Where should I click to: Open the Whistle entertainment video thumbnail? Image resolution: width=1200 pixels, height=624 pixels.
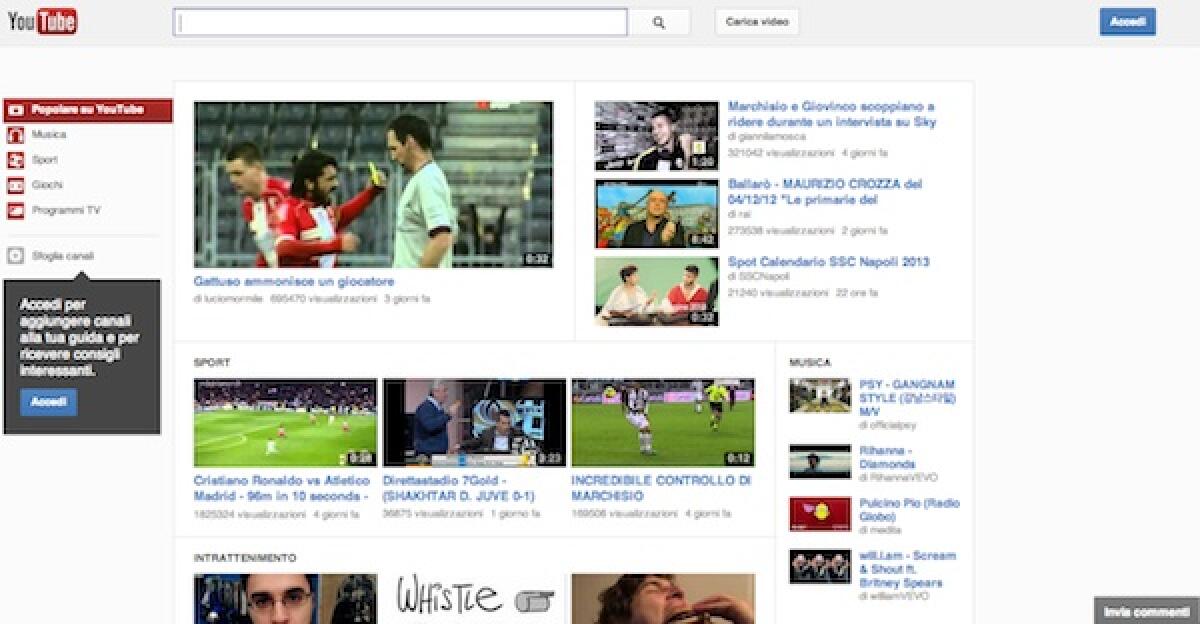coord(474,598)
